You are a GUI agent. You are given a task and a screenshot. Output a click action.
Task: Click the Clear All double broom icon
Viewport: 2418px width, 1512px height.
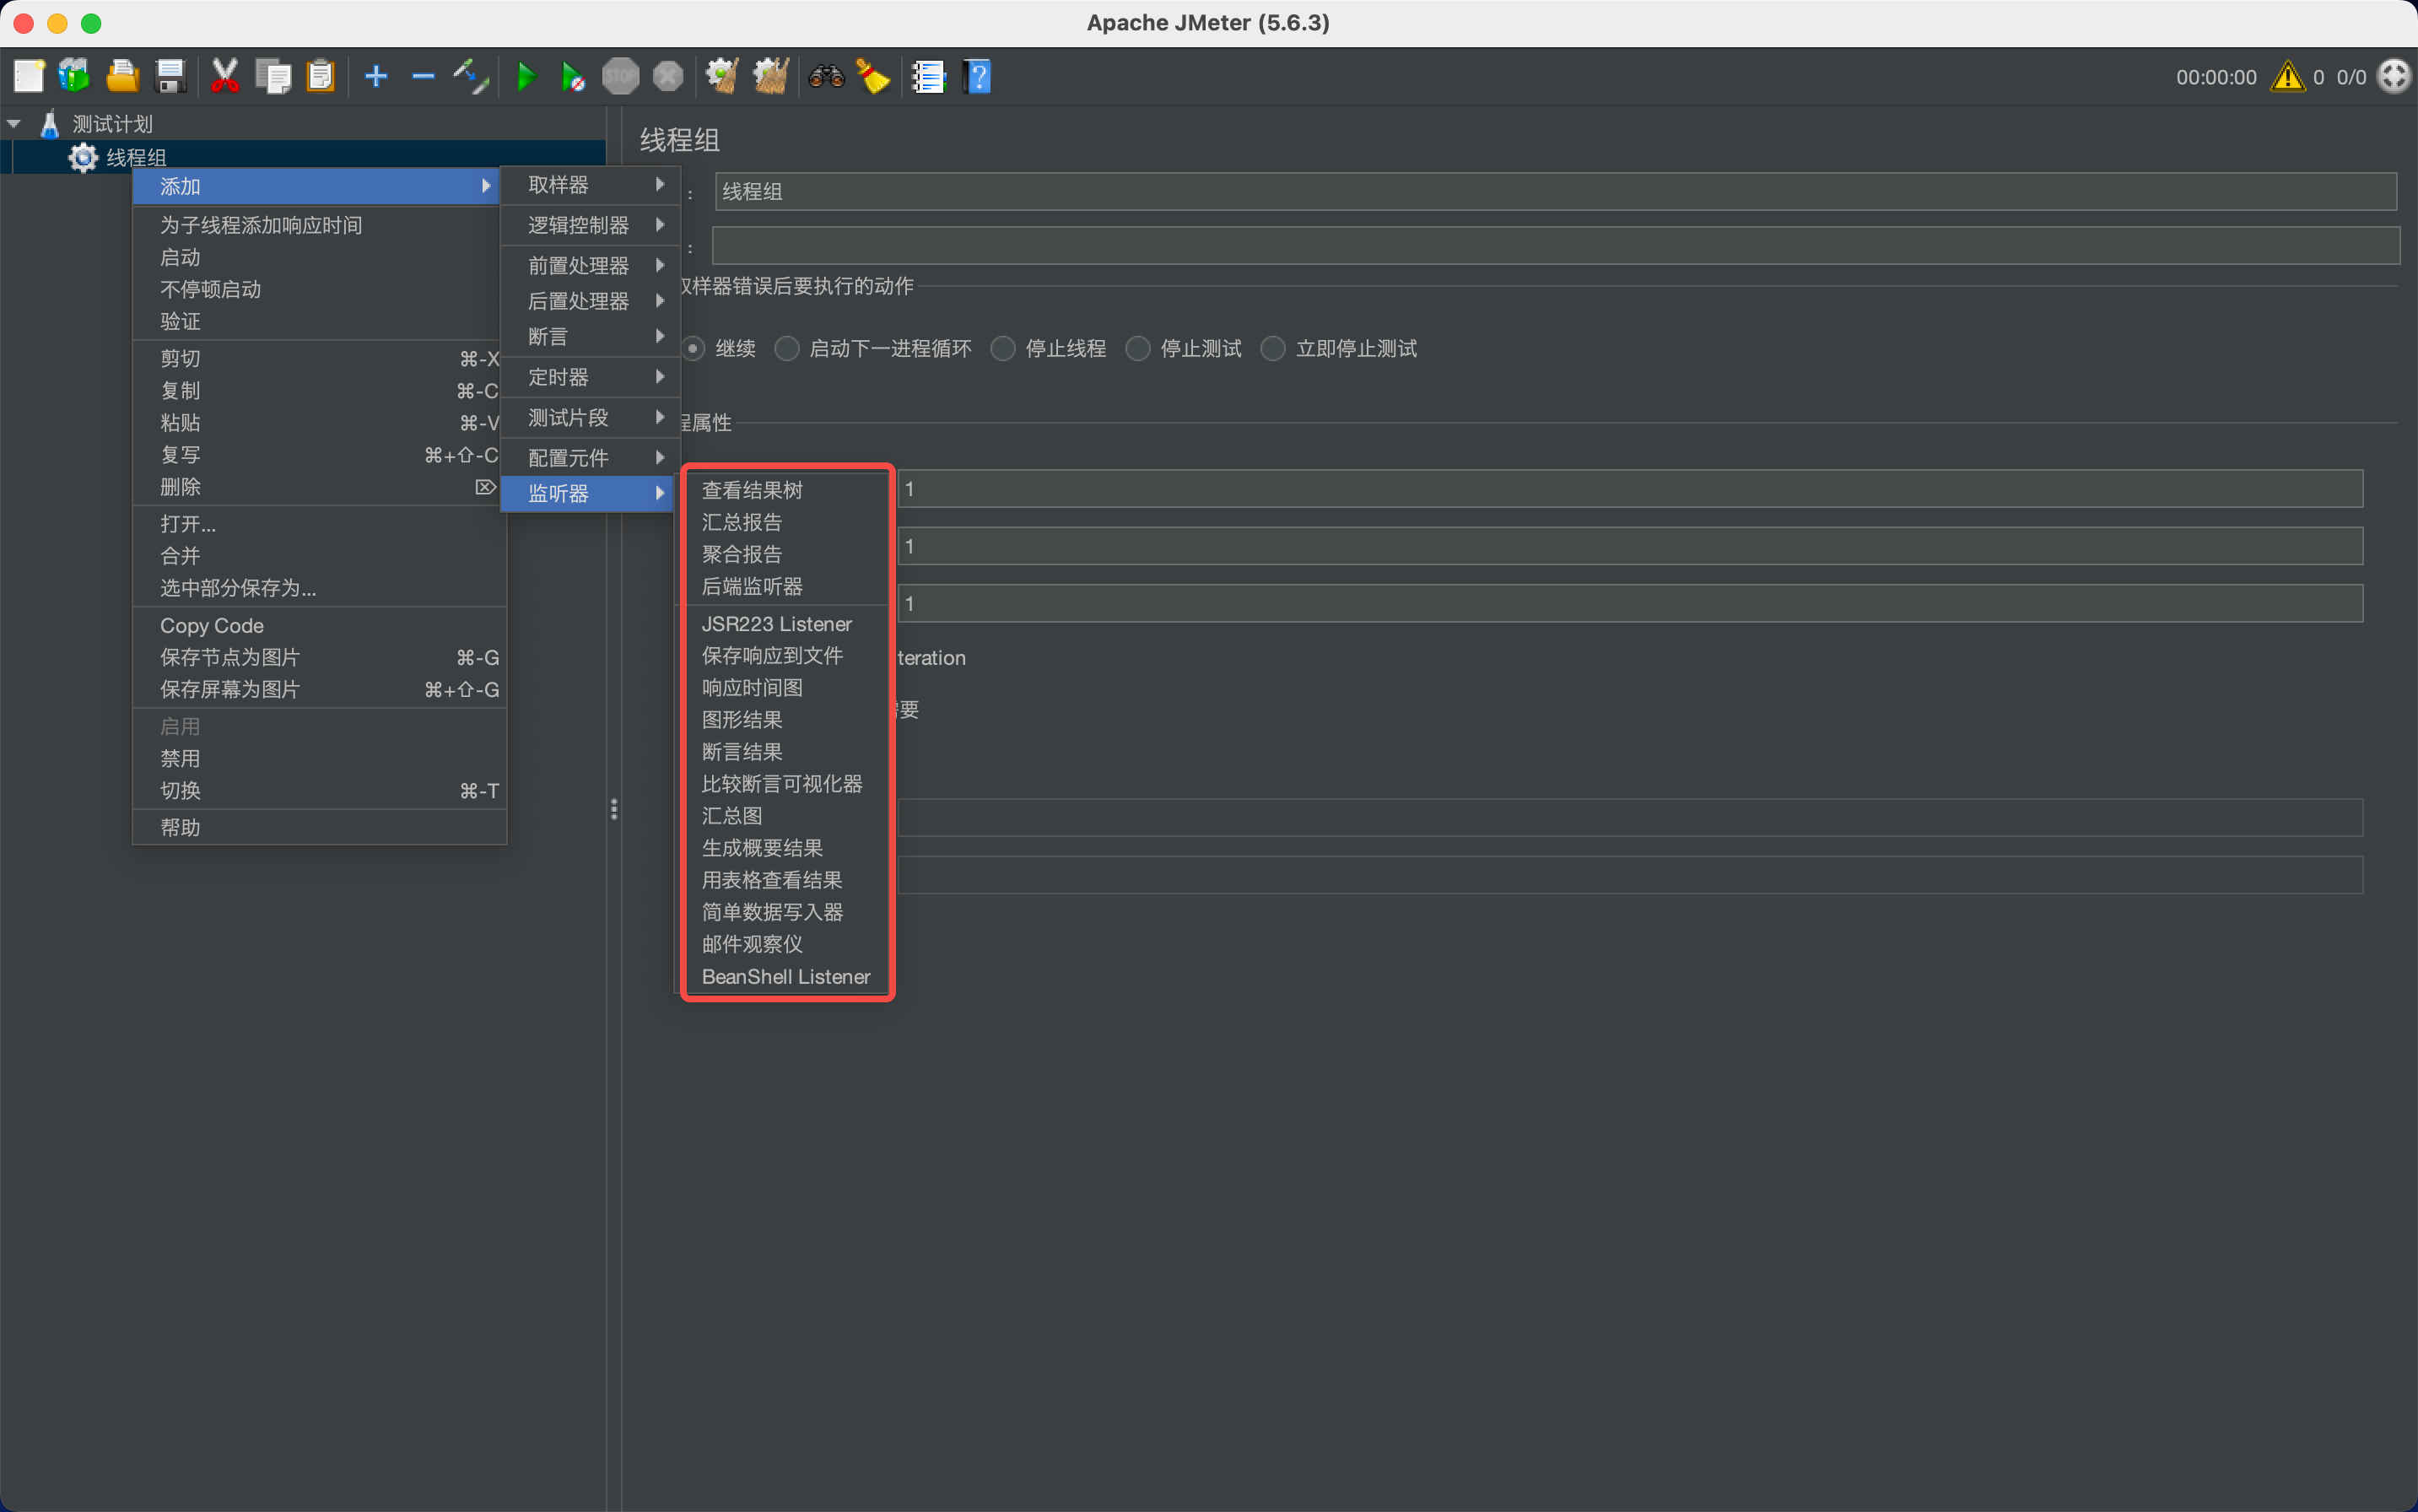[770, 76]
